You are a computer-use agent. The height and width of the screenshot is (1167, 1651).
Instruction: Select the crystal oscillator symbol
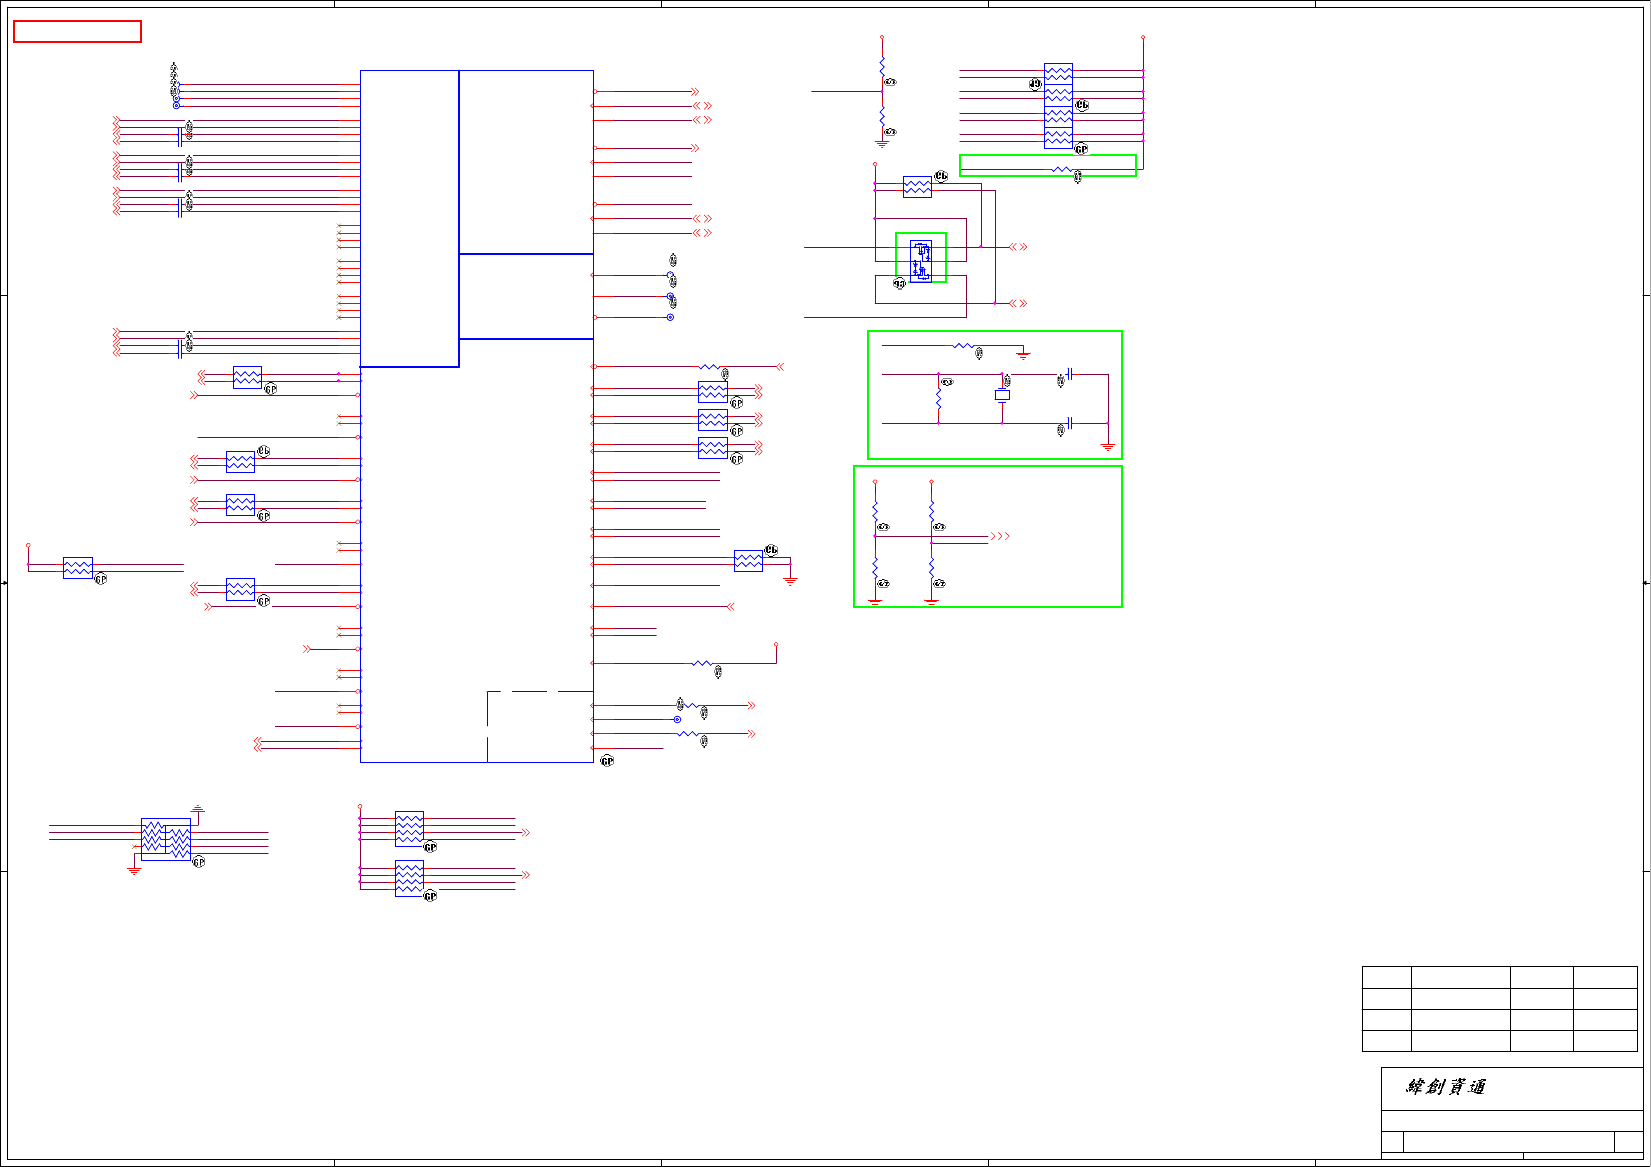1002,395
